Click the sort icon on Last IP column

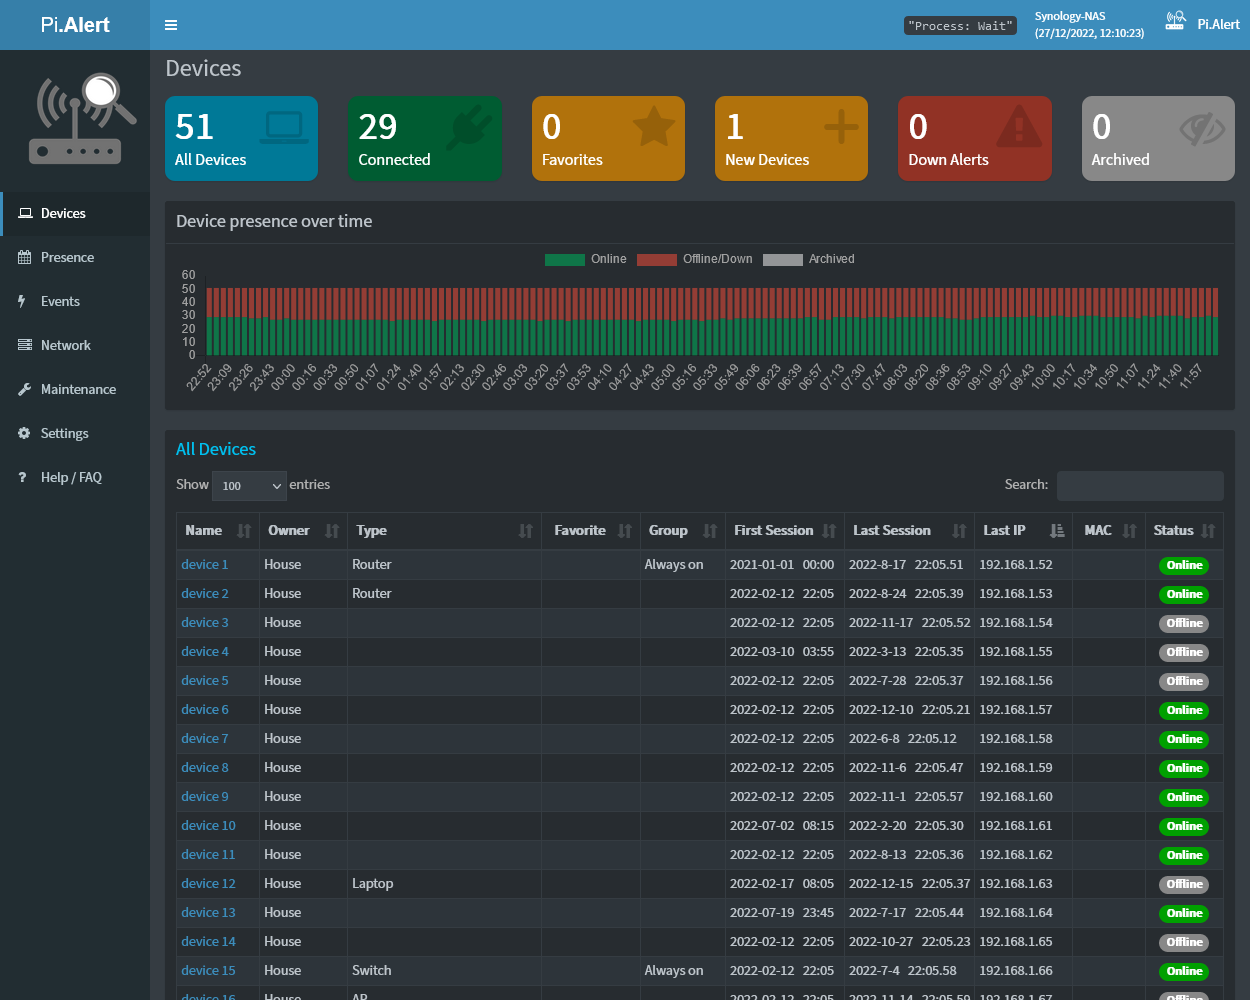1057,531
